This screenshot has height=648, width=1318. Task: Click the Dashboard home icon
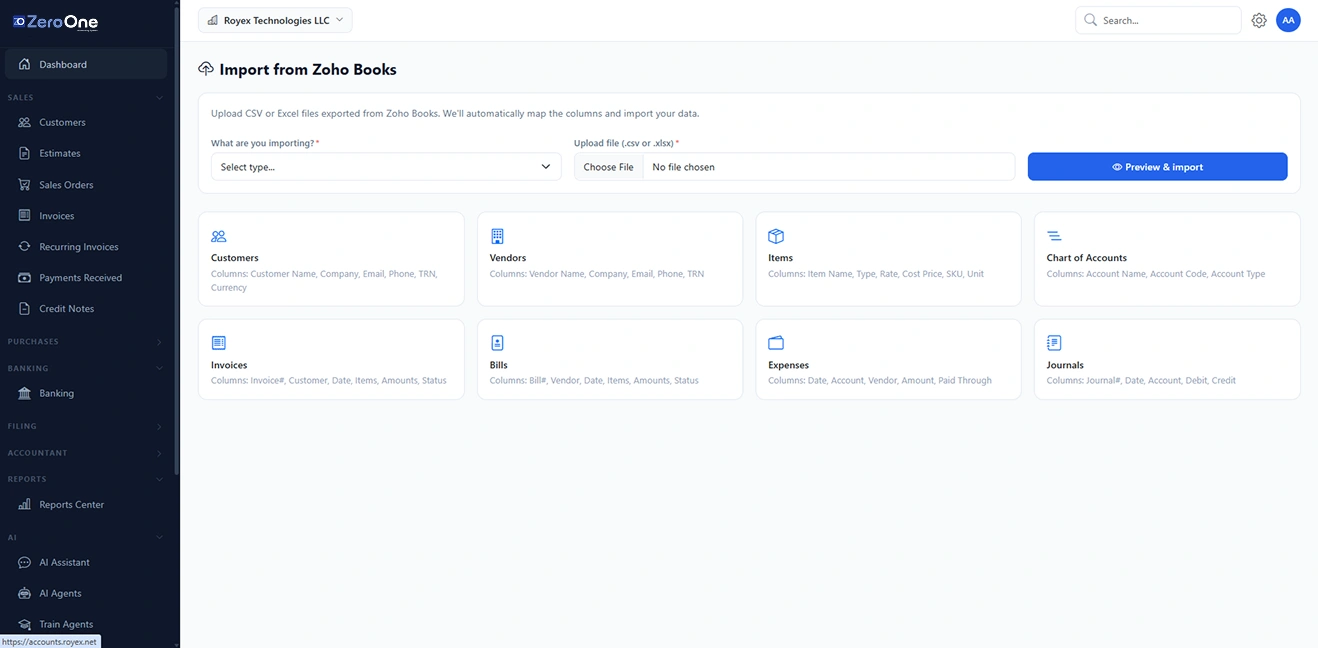click(x=24, y=64)
